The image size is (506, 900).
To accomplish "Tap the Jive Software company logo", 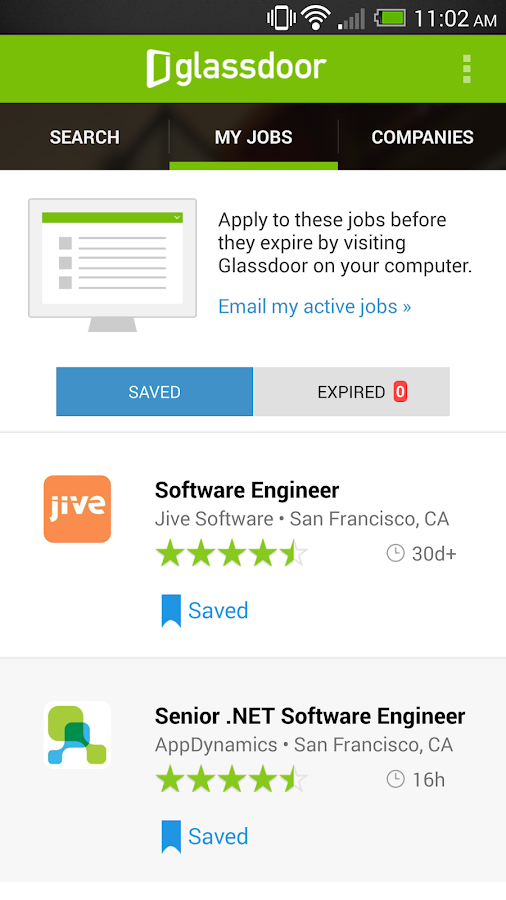I will (77, 509).
